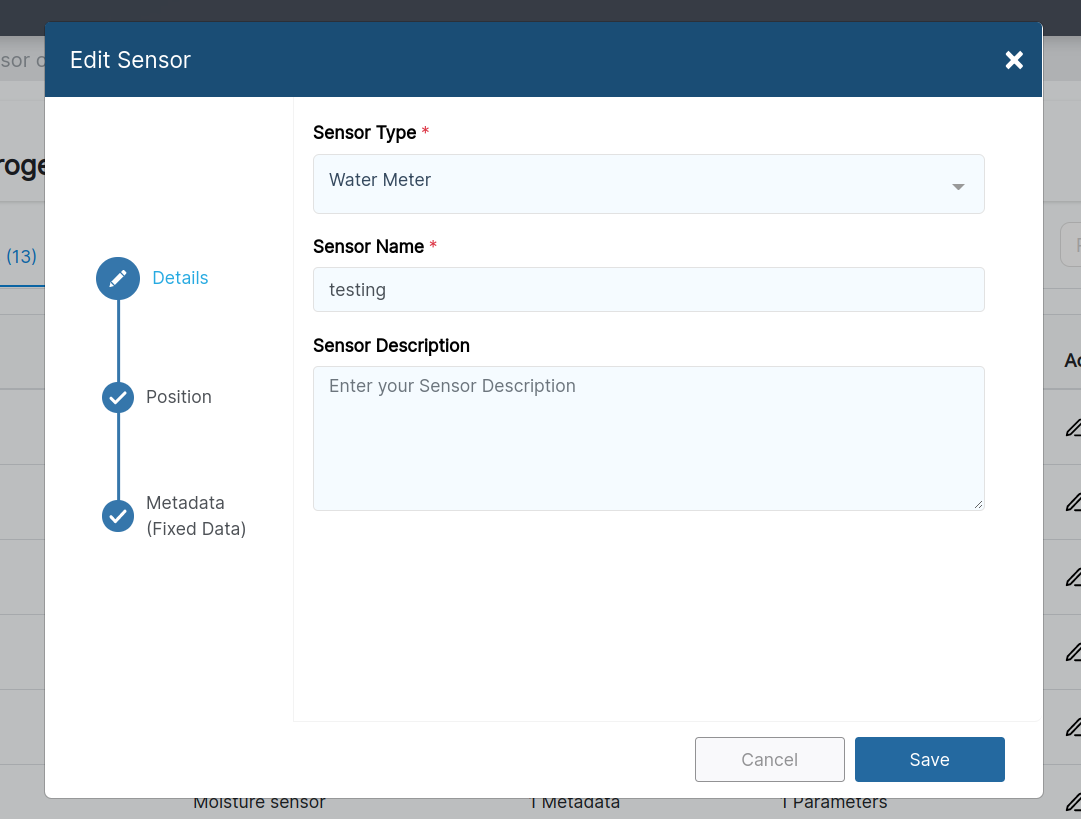Select the Details step label

point(180,278)
